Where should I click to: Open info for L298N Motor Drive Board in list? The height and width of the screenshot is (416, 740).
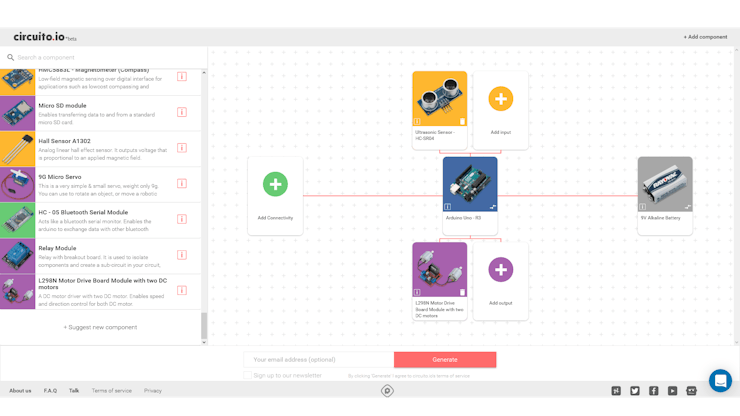(x=182, y=290)
